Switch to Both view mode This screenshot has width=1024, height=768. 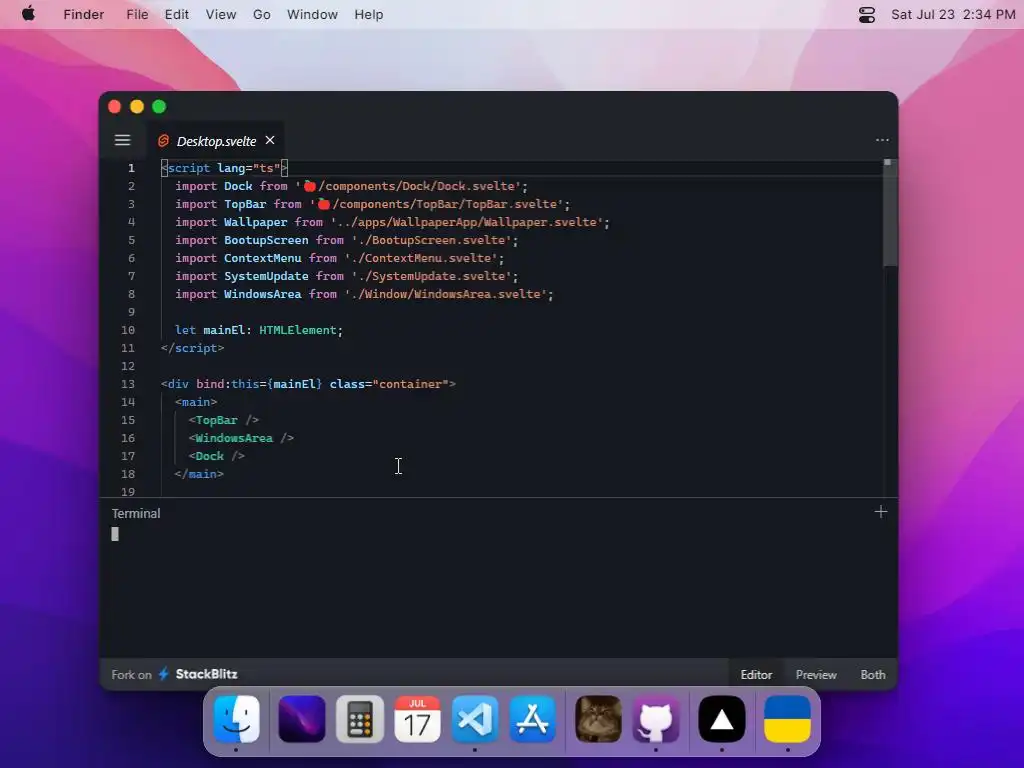[x=872, y=675]
